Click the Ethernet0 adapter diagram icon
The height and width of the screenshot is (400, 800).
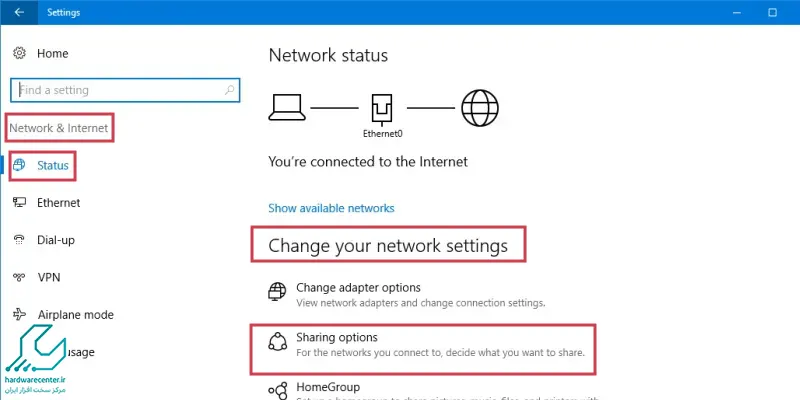[x=382, y=109]
